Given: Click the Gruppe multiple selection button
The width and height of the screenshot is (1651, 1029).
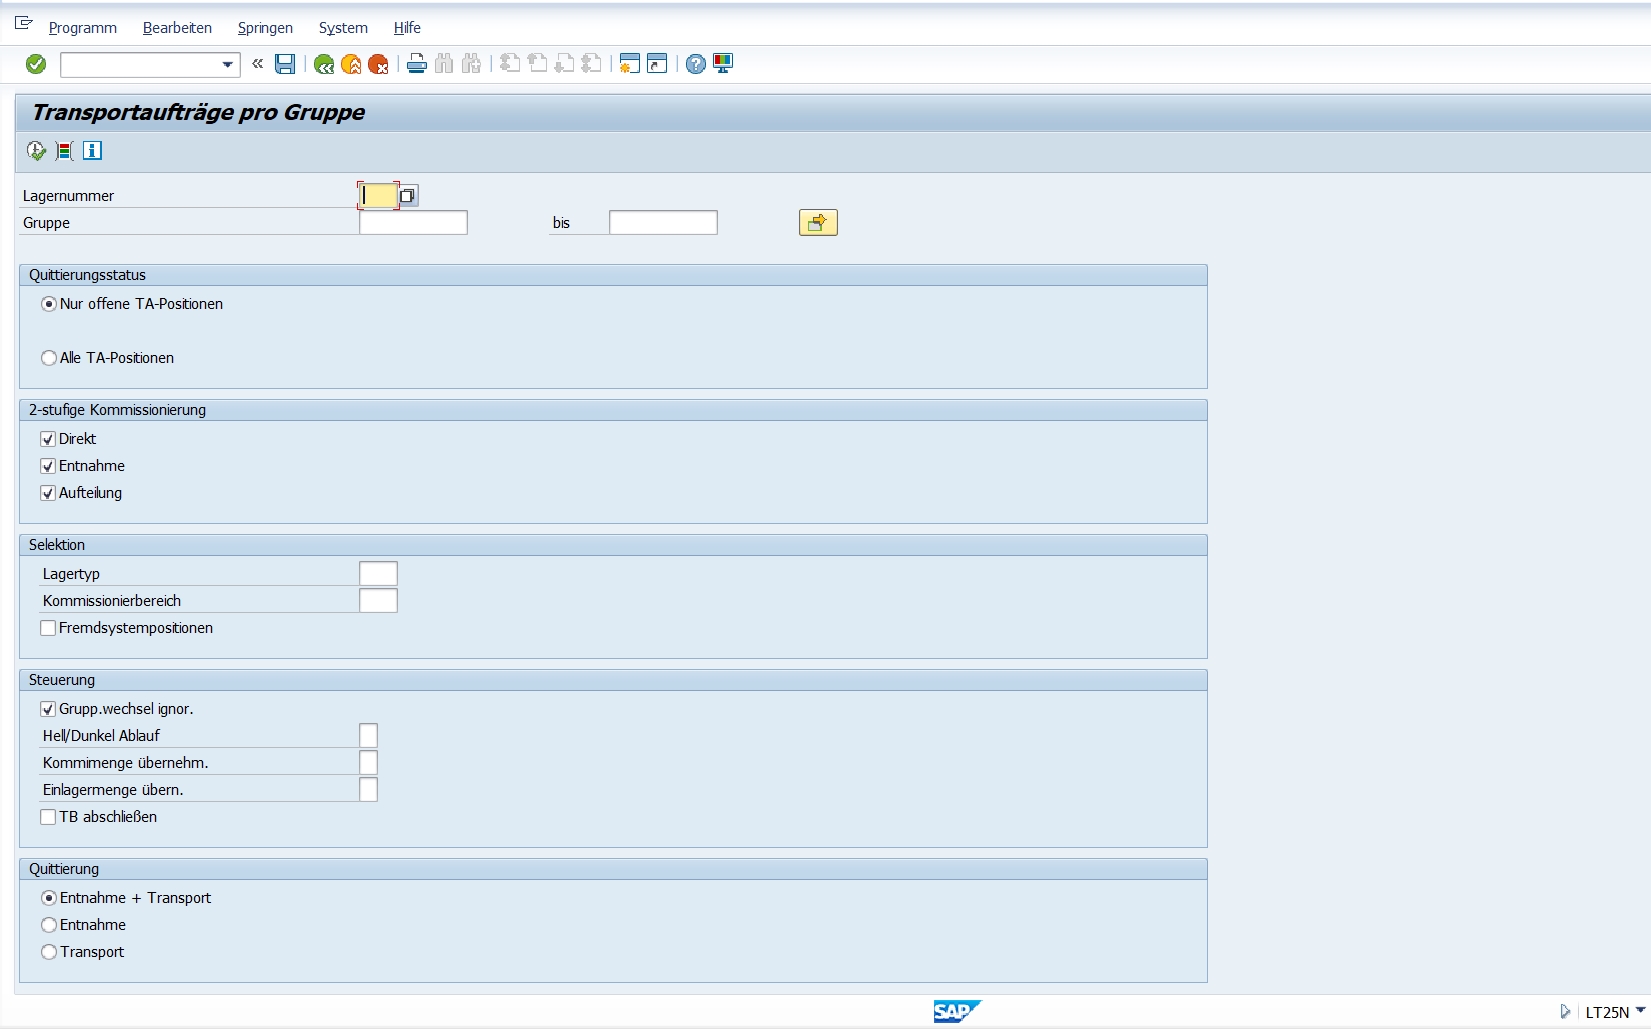Looking at the screenshot, I should tap(818, 223).
